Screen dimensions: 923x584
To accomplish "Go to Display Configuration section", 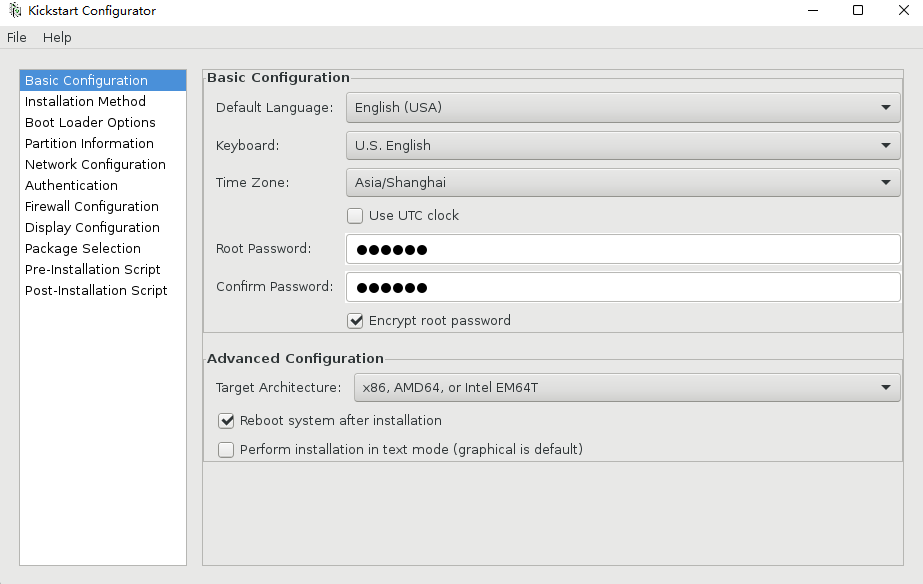I will tap(103, 227).
